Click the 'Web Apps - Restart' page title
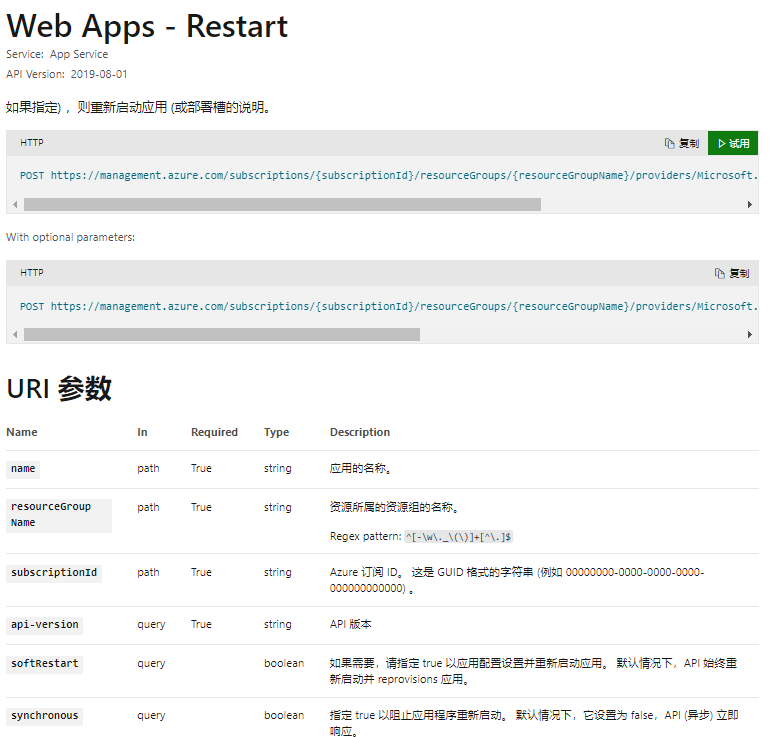Screen dimensions: 770x737 147,25
